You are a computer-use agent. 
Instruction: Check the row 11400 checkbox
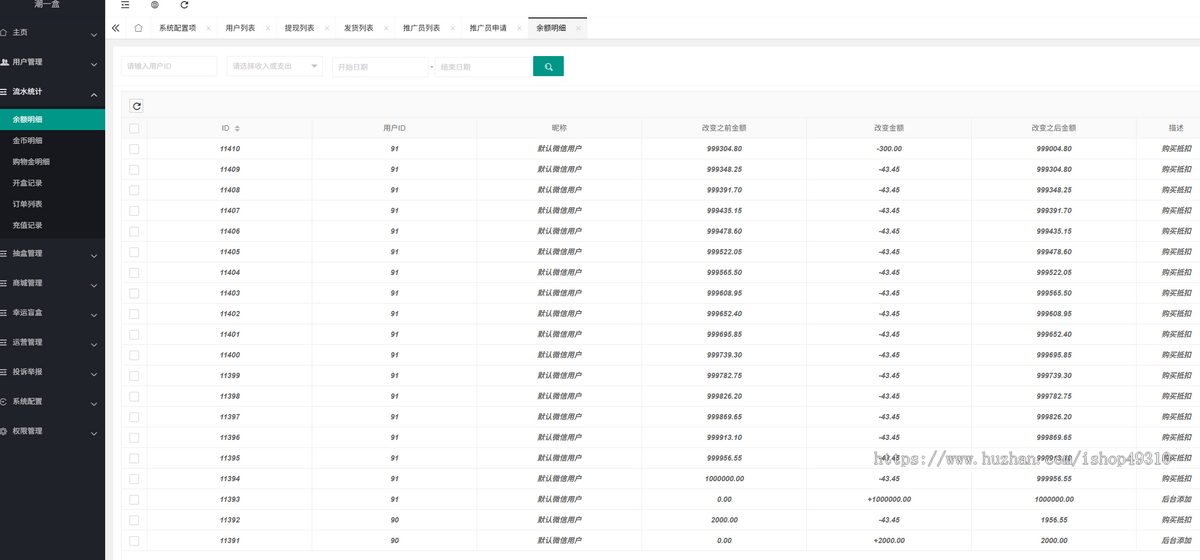pos(134,355)
